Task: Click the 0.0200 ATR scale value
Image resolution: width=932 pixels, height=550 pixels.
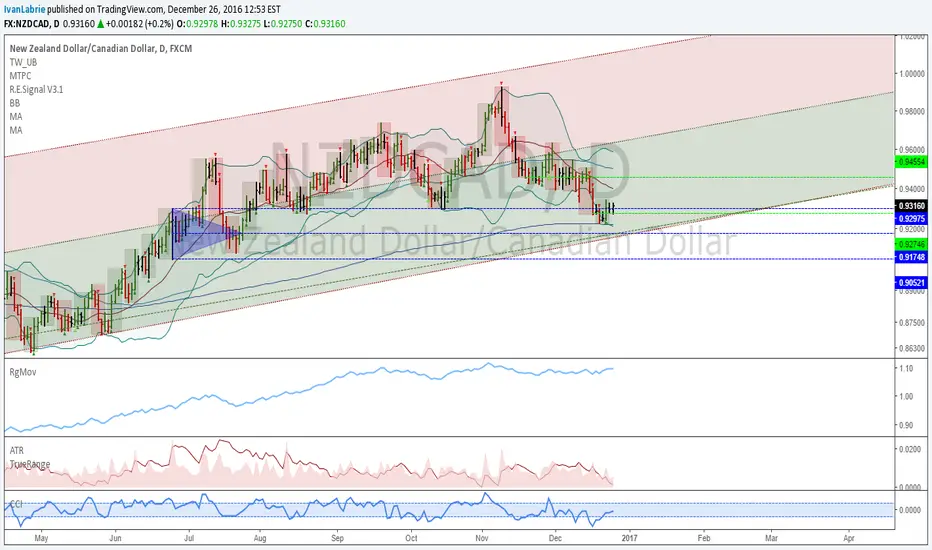Action: (909, 449)
